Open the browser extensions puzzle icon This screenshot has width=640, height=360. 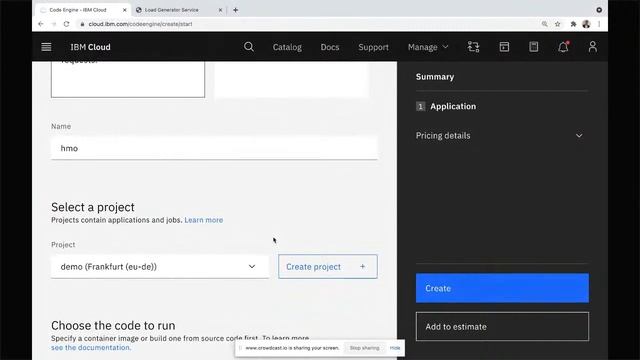tap(573, 24)
